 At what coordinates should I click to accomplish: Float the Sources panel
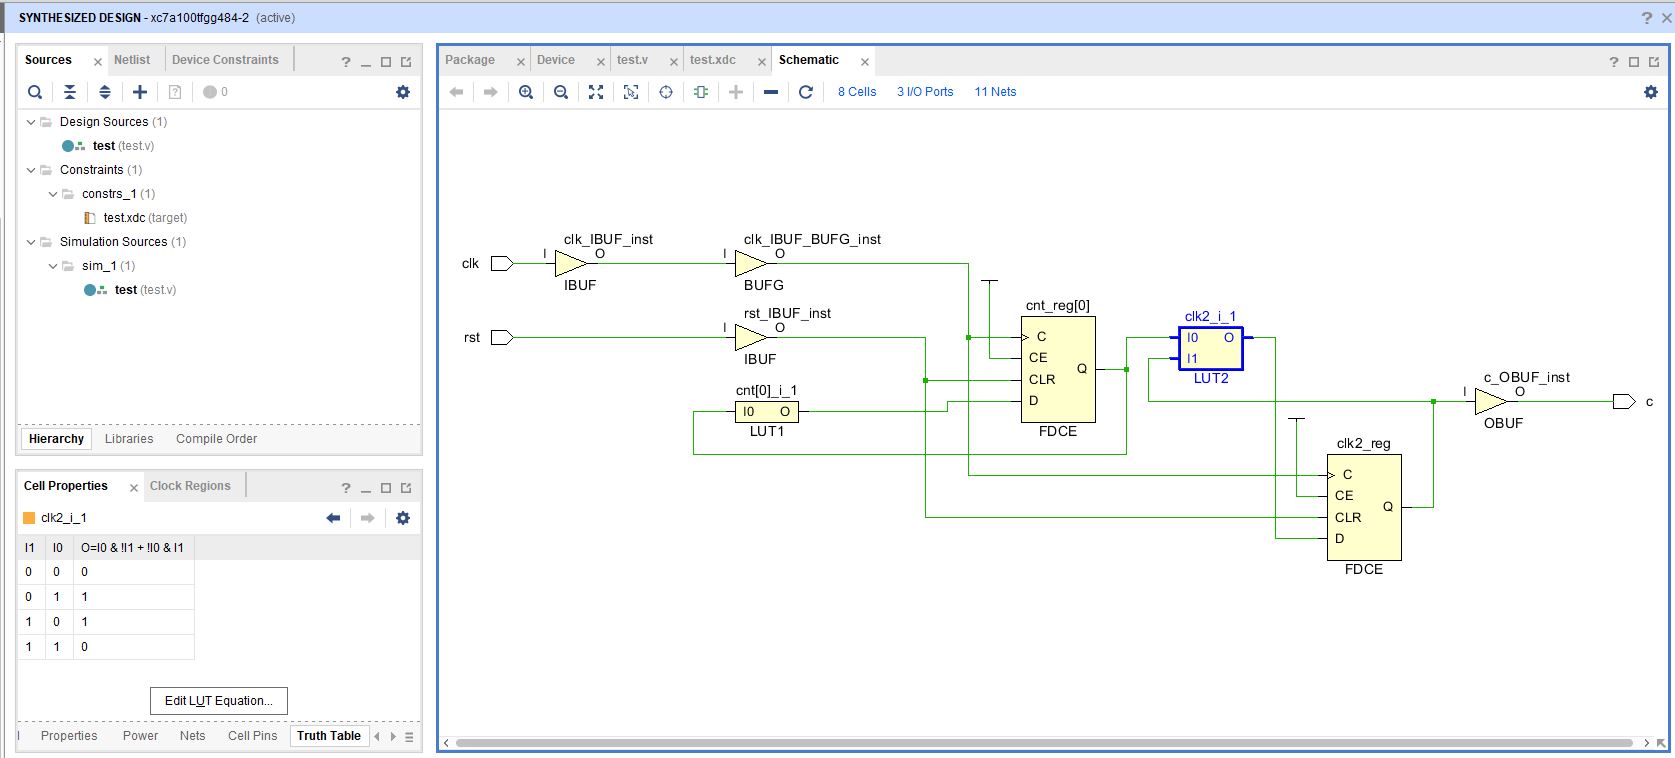pyautogui.click(x=406, y=62)
